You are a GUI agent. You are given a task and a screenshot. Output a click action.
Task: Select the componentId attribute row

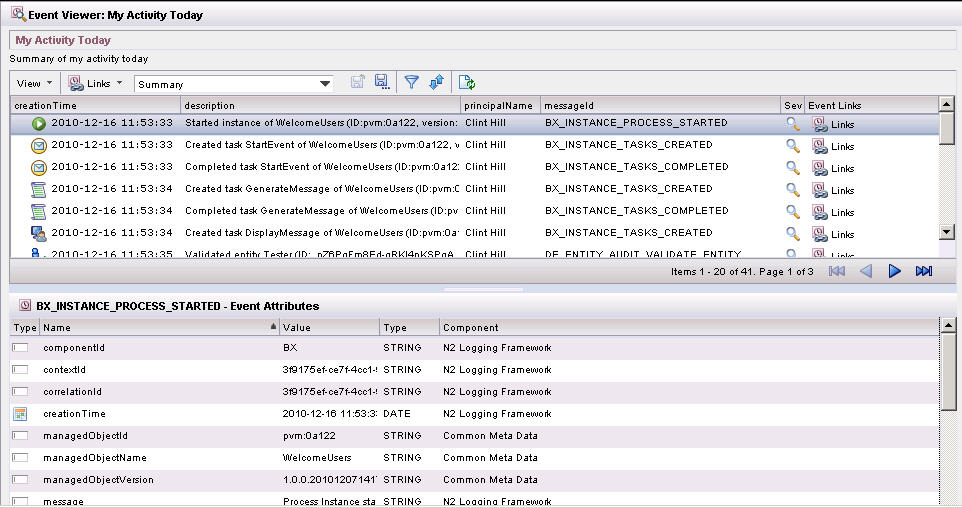474,348
